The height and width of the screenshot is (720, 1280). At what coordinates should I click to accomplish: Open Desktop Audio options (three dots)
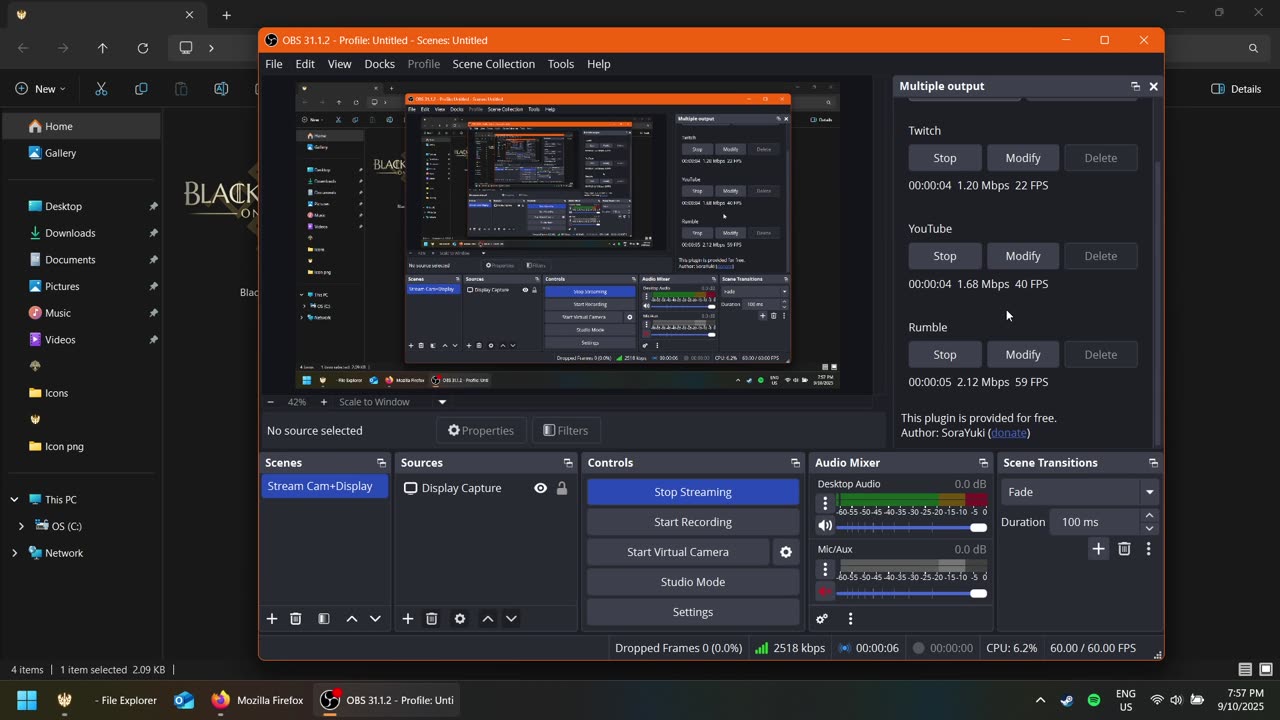pos(825,504)
